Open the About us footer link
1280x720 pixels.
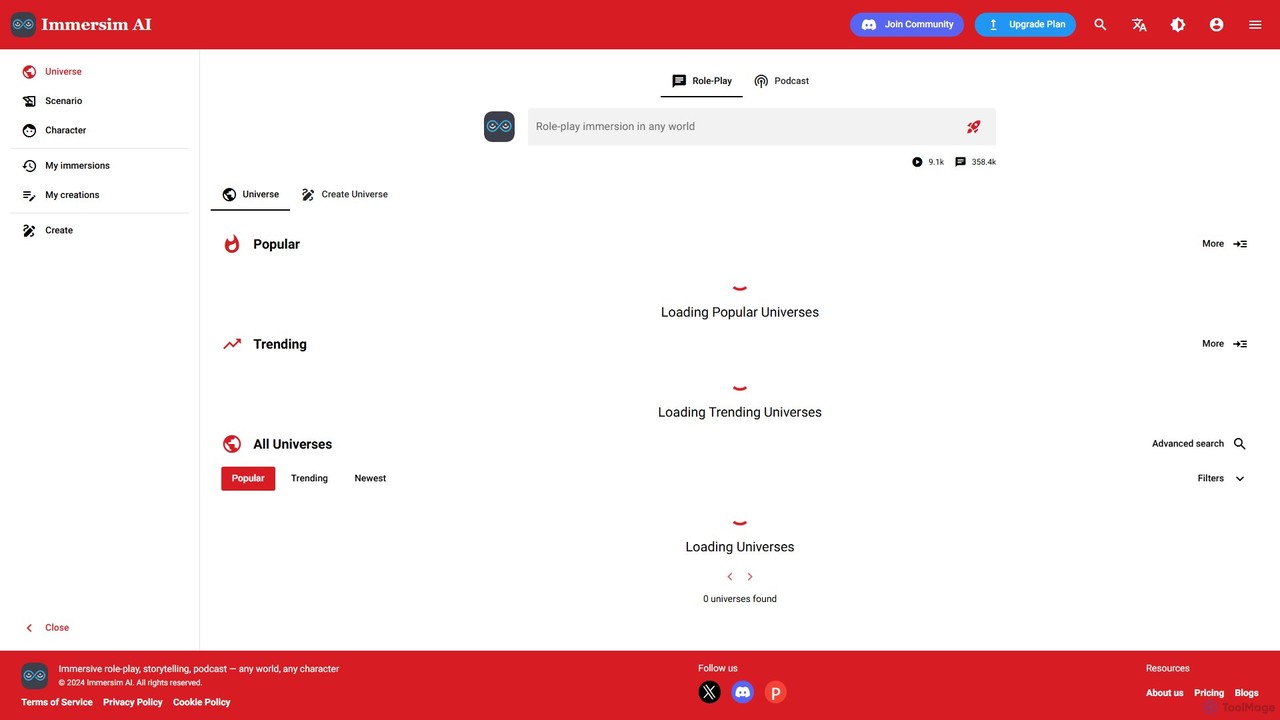pyautogui.click(x=1165, y=693)
